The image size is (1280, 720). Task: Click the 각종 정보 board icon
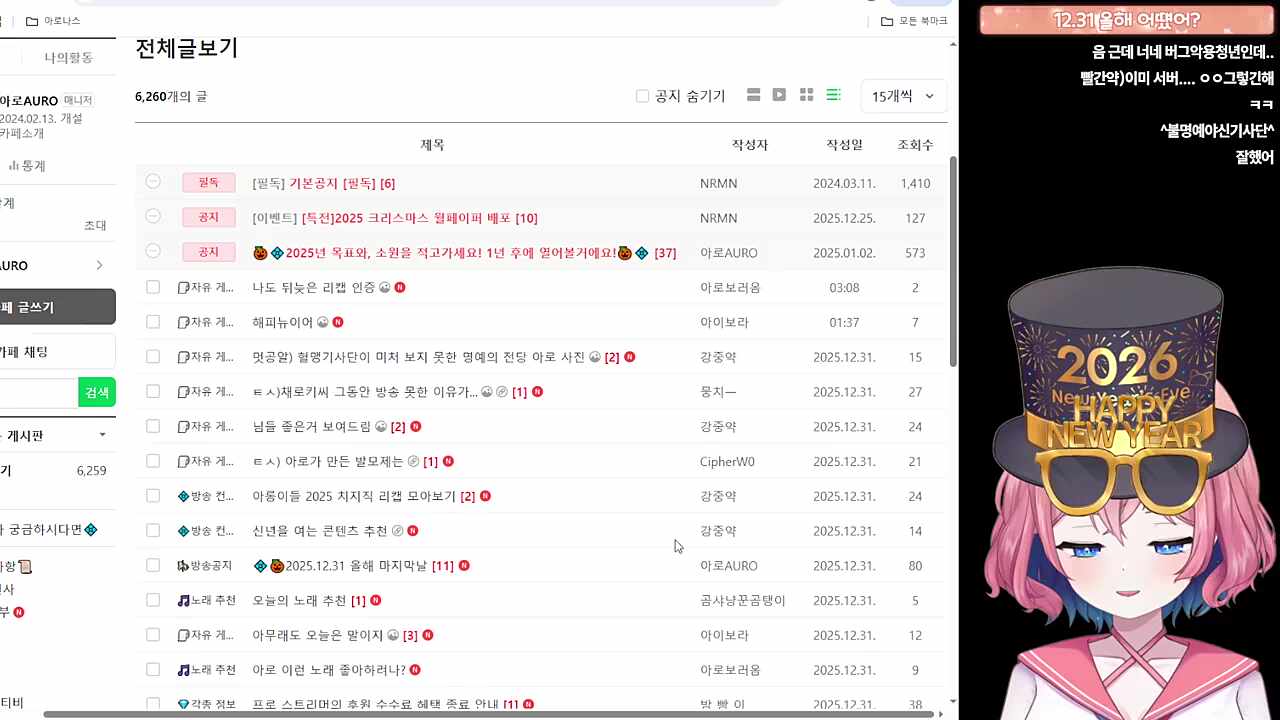click(x=182, y=704)
